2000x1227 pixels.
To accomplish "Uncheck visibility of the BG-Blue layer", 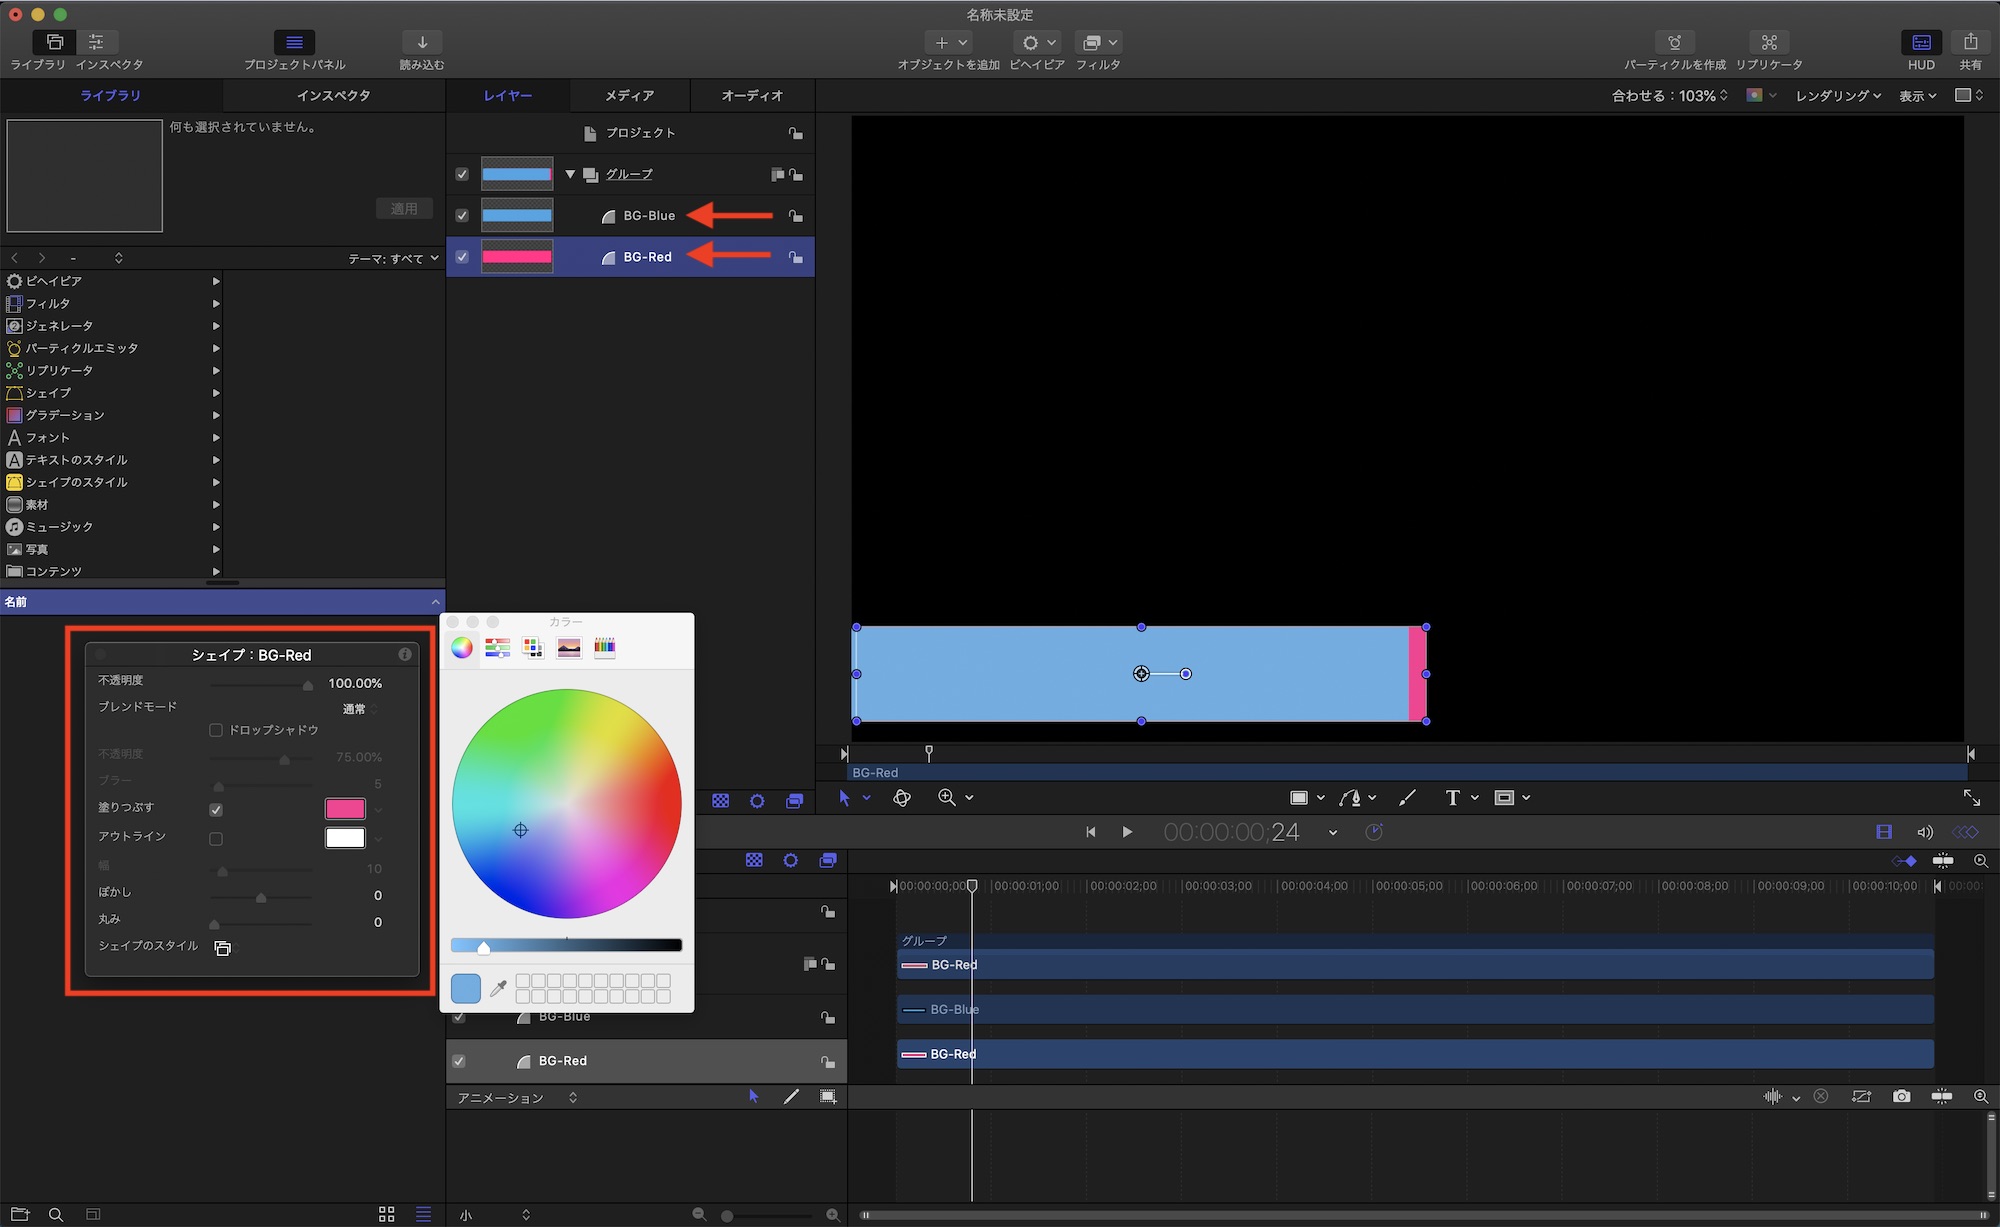I will 462,215.
